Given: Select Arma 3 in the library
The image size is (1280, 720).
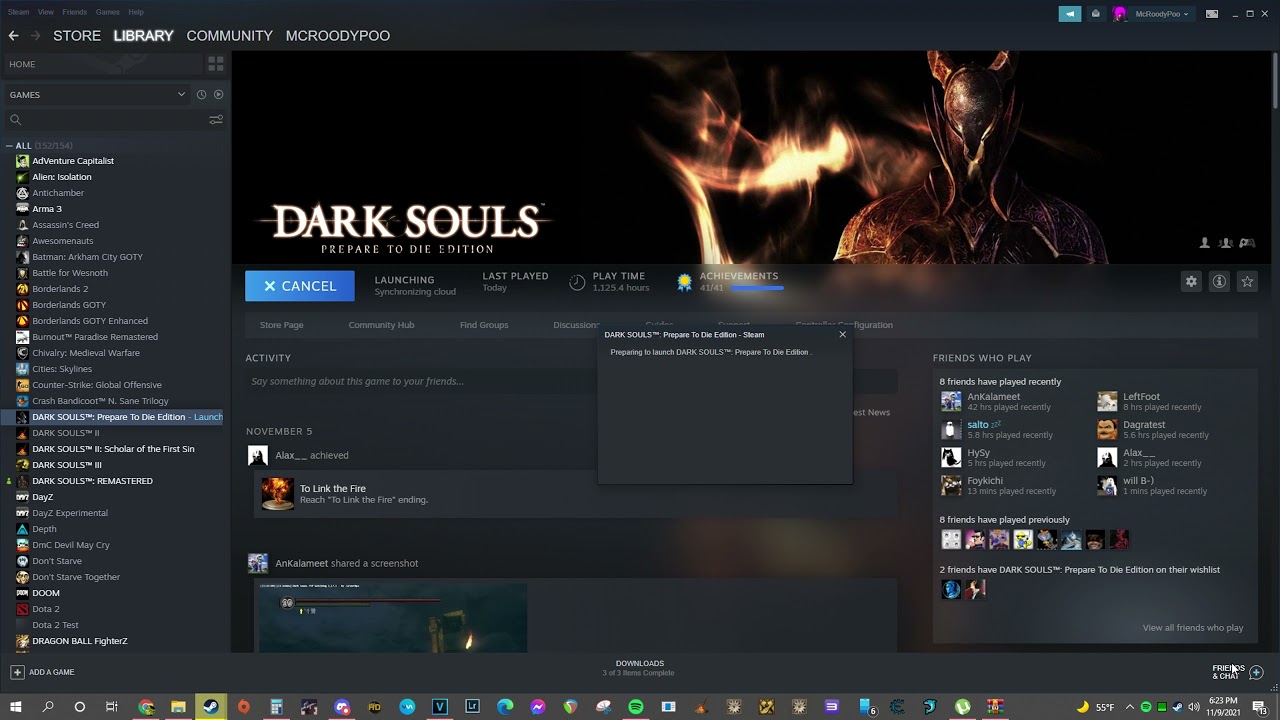Looking at the screenshot, I should (x=47, y=209).
